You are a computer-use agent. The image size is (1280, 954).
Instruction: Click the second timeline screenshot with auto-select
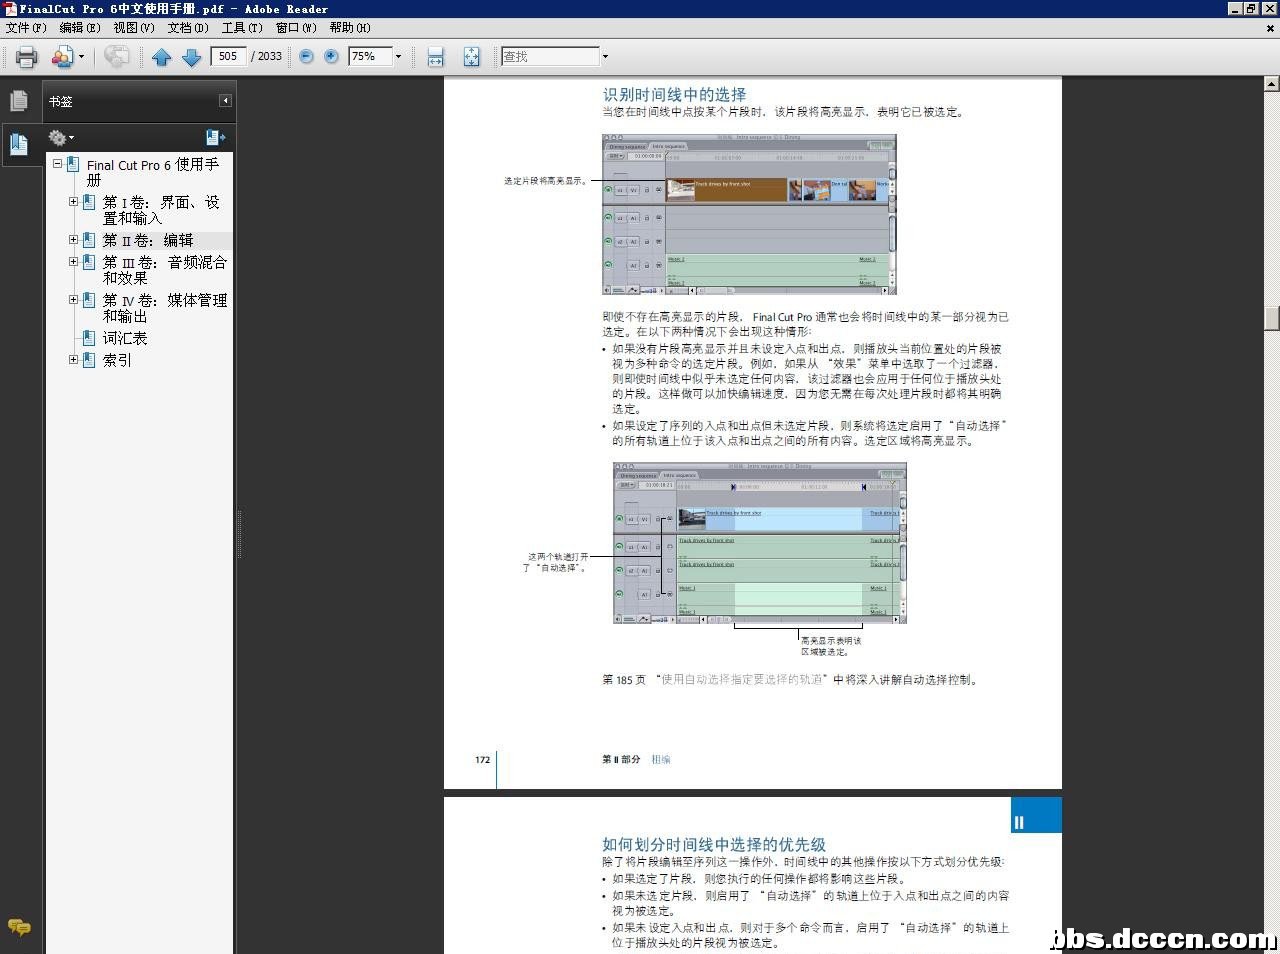click(760, 543)
